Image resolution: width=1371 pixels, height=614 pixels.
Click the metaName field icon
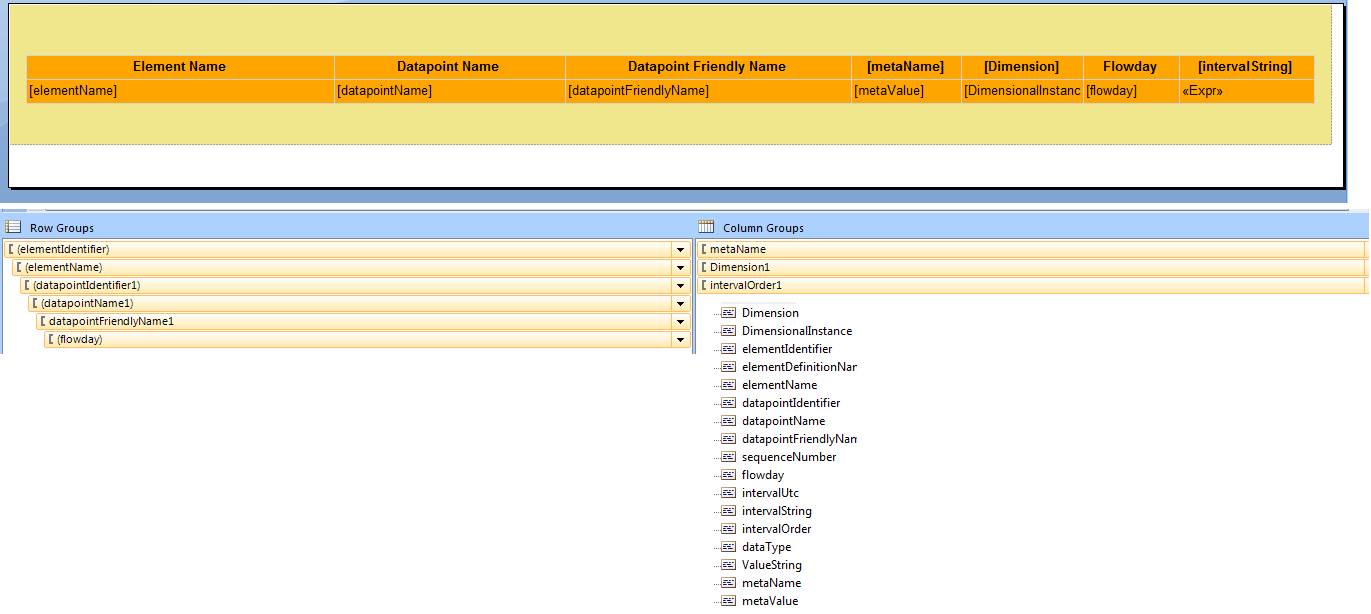(728, 583)
